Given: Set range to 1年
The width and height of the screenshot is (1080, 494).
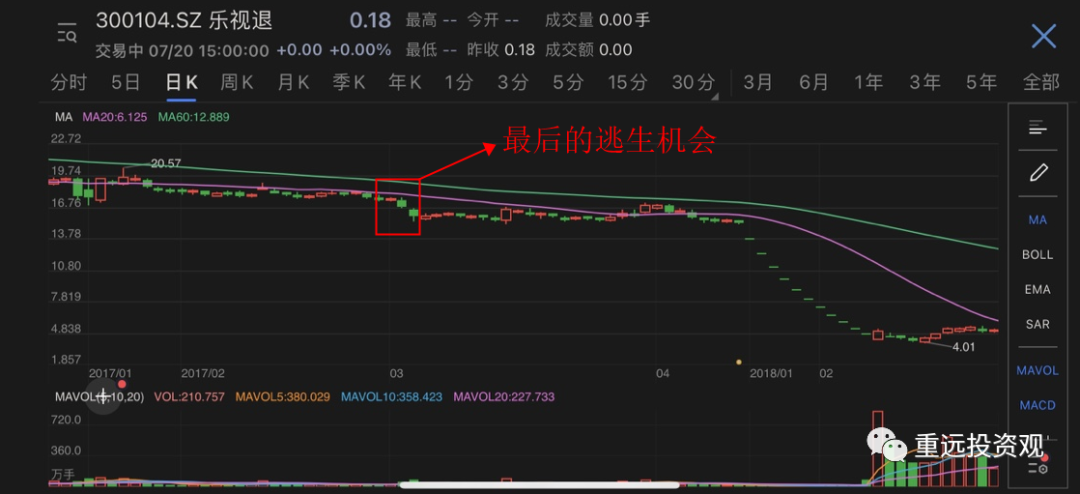Looking at the screenshot, I should coord(869,83).
